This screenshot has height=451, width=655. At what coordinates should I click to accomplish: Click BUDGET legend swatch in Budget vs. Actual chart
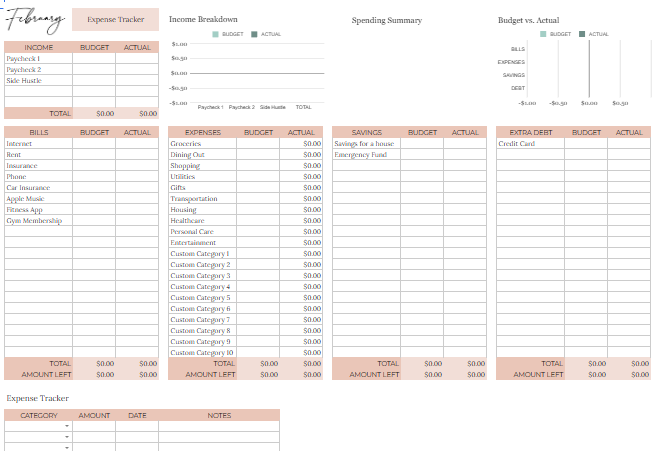pyautogui.click(x=543, y=34)
